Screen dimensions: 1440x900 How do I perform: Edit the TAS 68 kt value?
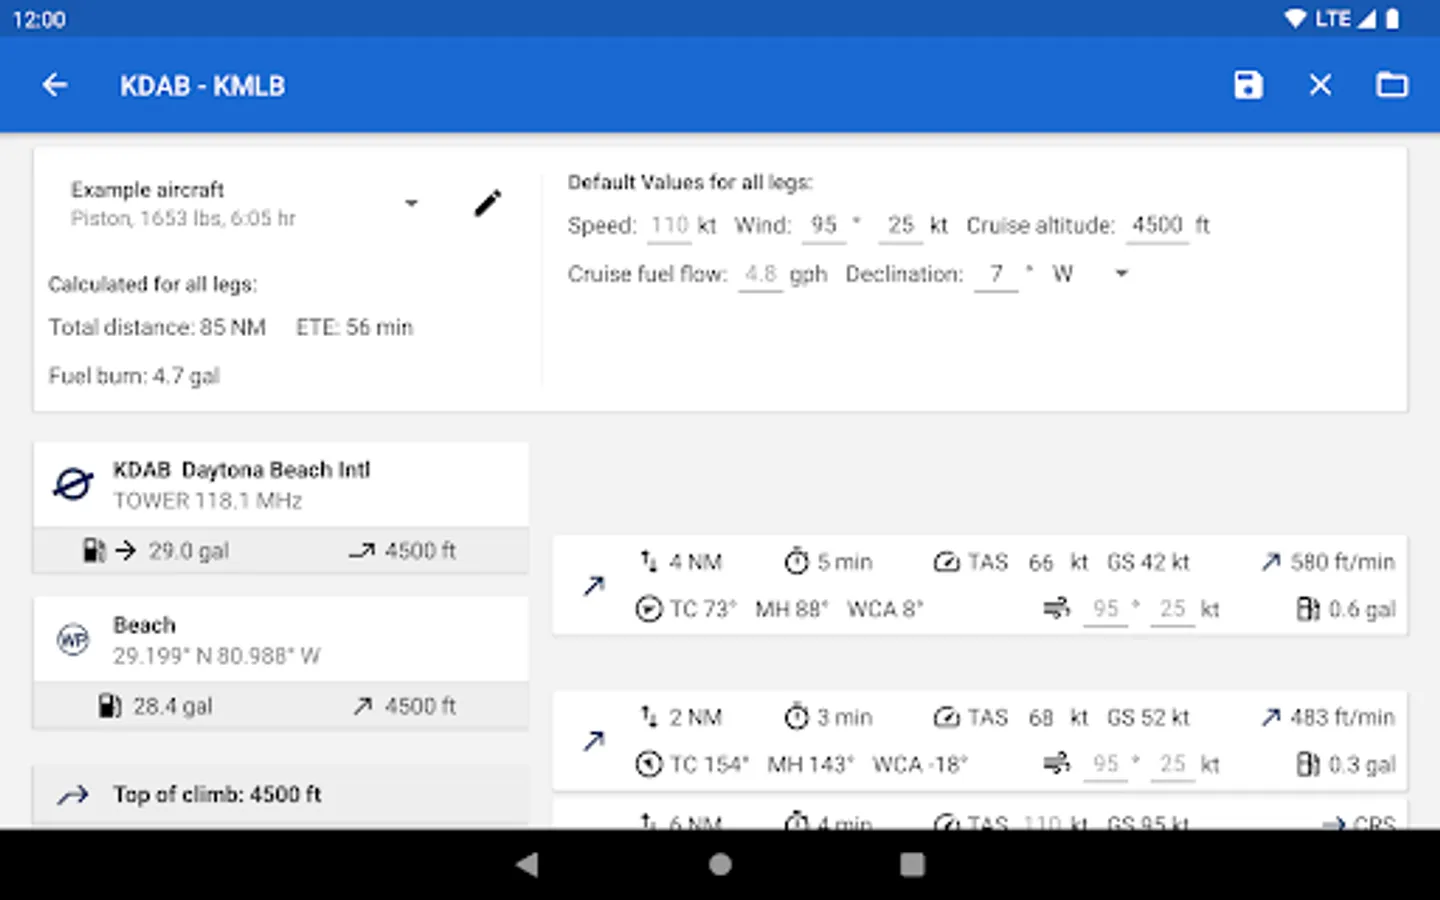(x=1041, y=718)
